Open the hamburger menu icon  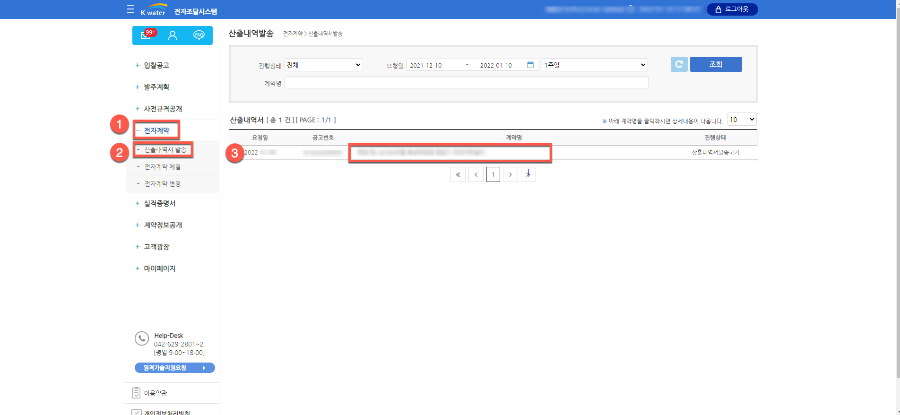[130, 10]
